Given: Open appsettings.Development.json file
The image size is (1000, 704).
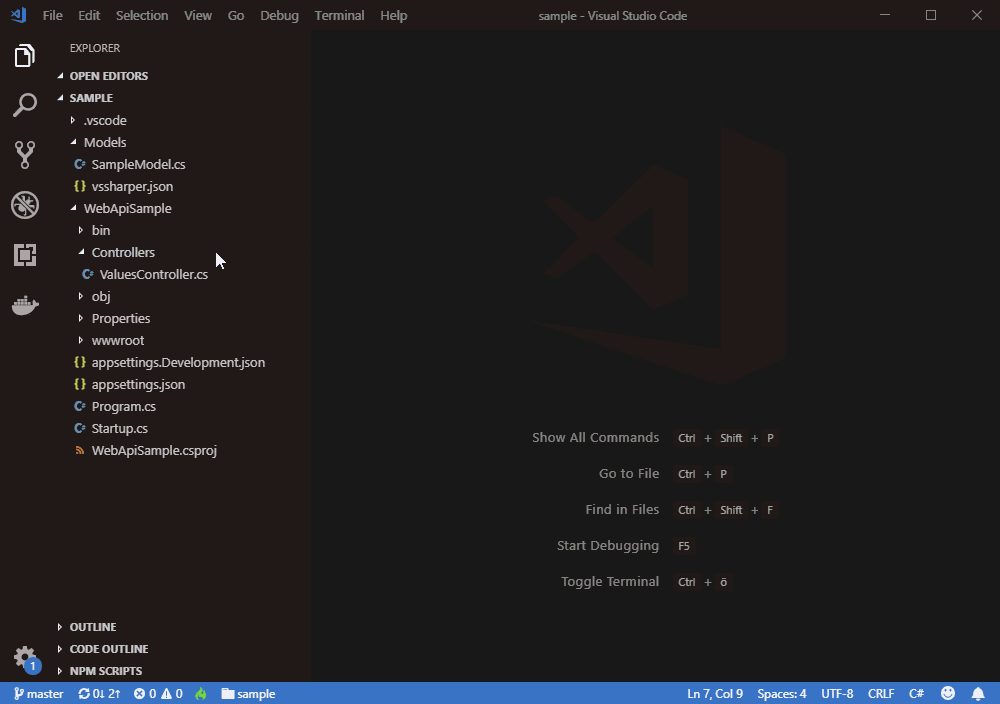Looking at the screenshot, I should (x=178, y=362).
